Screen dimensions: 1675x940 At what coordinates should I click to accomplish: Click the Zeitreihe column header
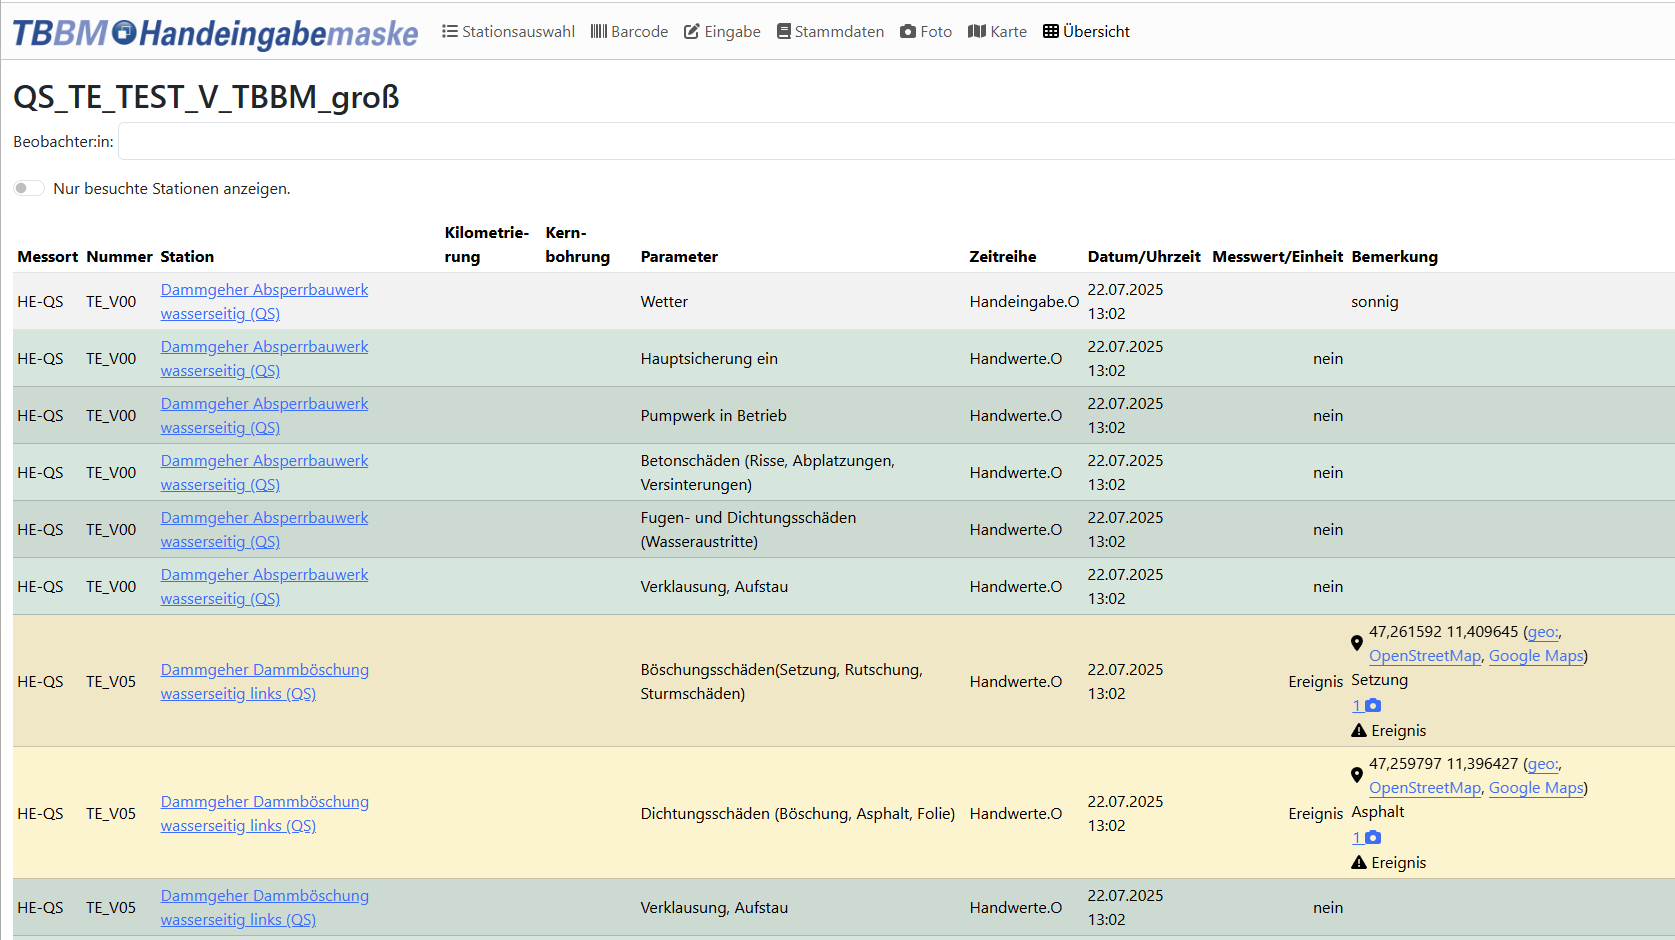(x=1003, y=257)
